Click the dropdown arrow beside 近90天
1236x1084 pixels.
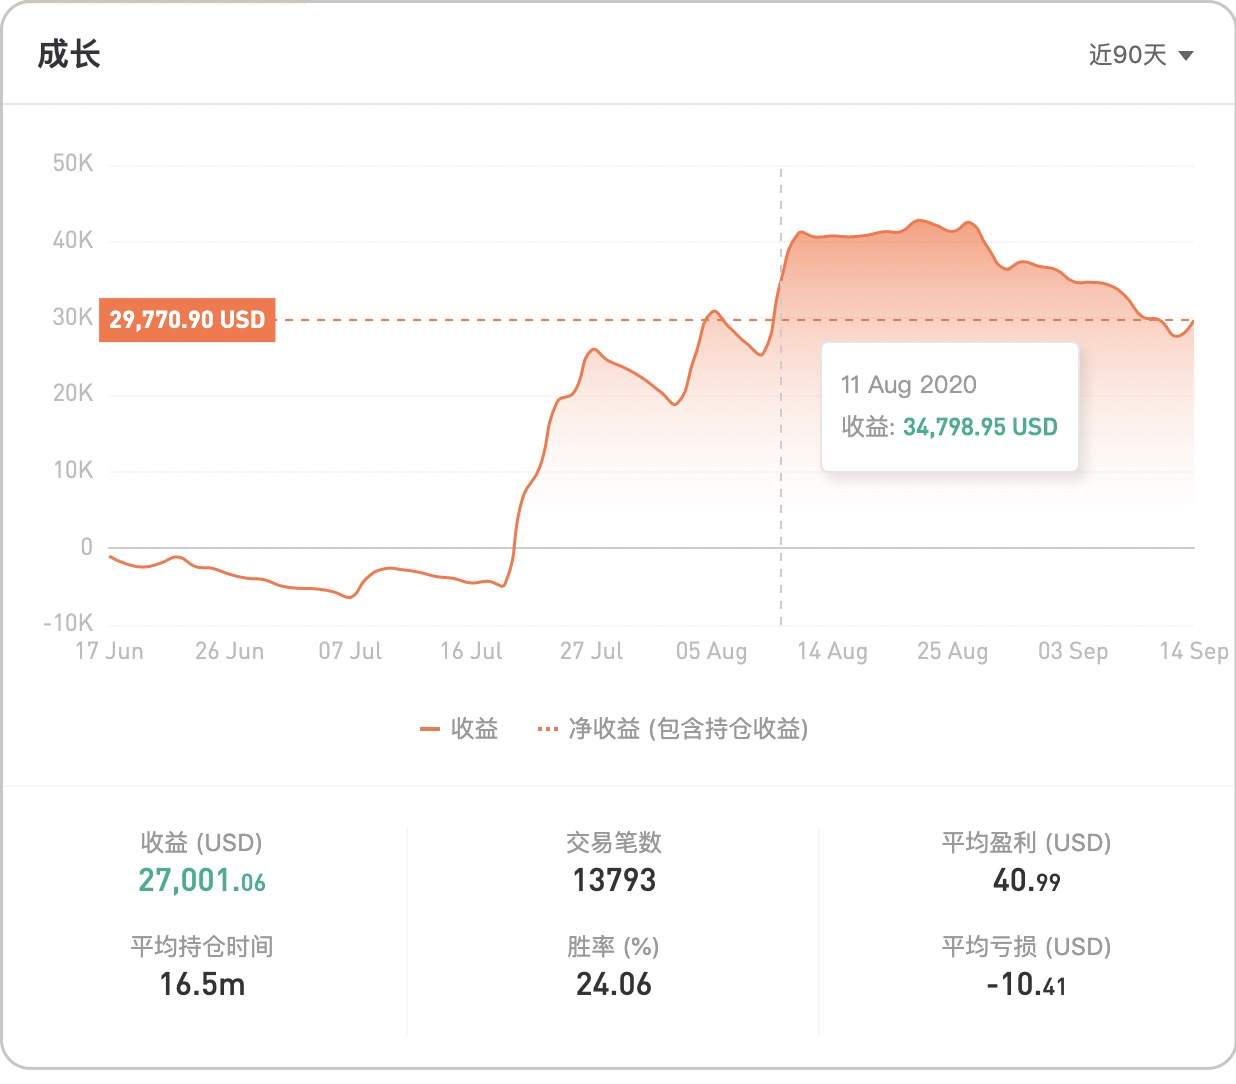(1186, 56)
